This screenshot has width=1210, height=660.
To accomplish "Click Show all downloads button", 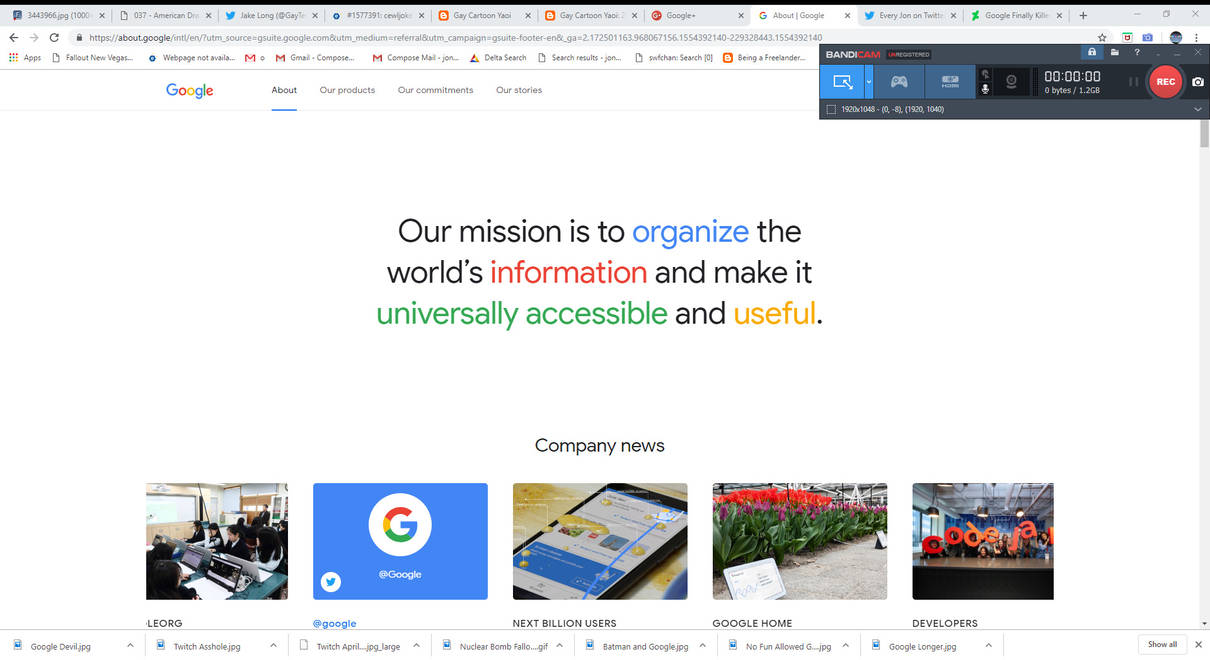I will 1162,645.
